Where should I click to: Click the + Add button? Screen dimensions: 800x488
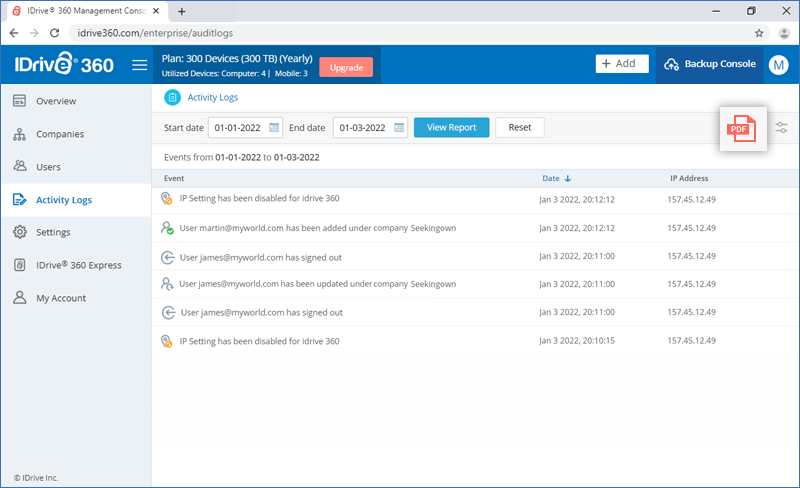point(621,64)
